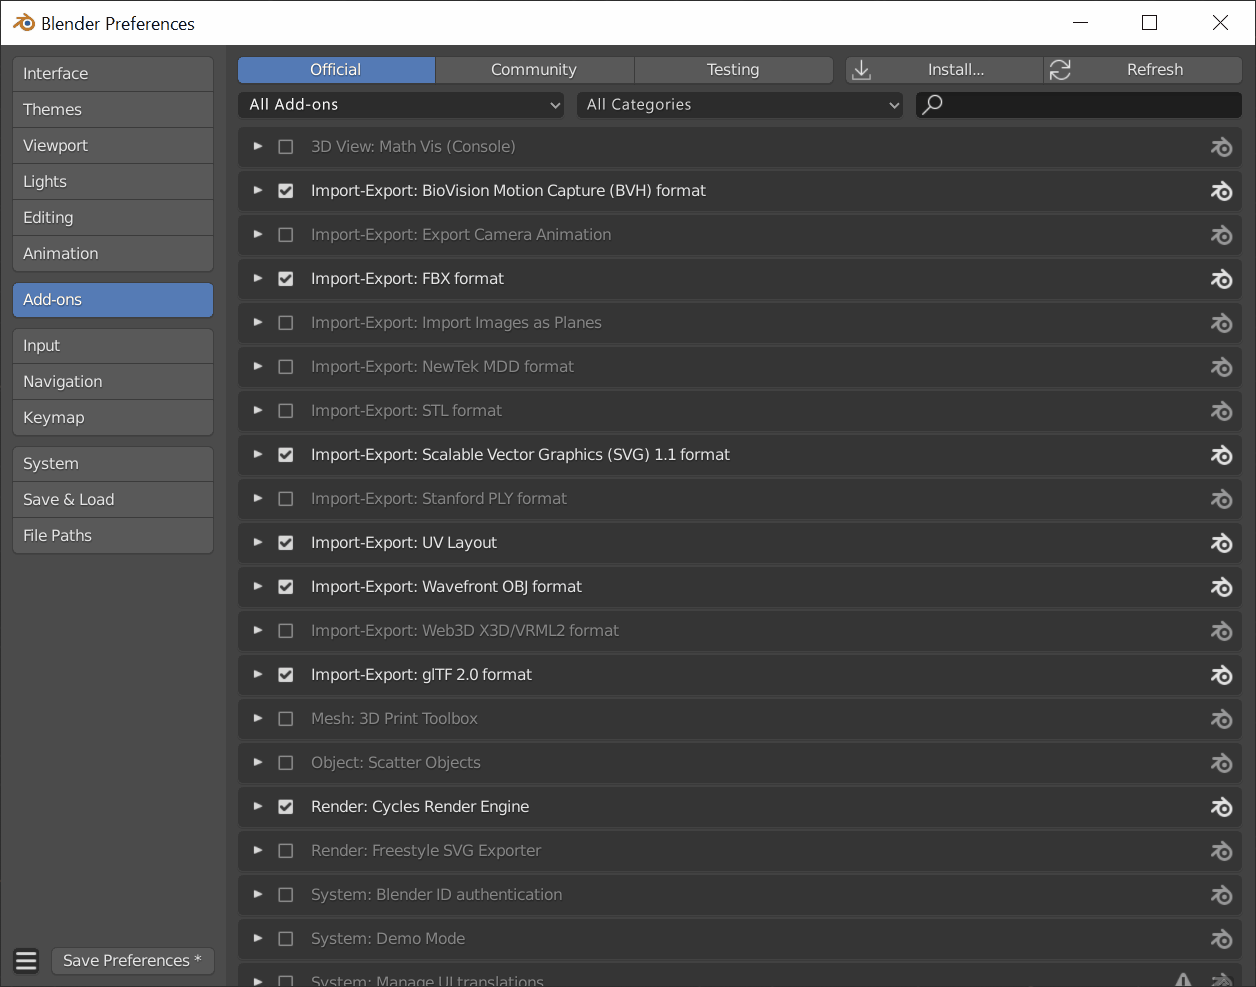Enable the Import-Export: STL format checkbox

coord(286,411)
